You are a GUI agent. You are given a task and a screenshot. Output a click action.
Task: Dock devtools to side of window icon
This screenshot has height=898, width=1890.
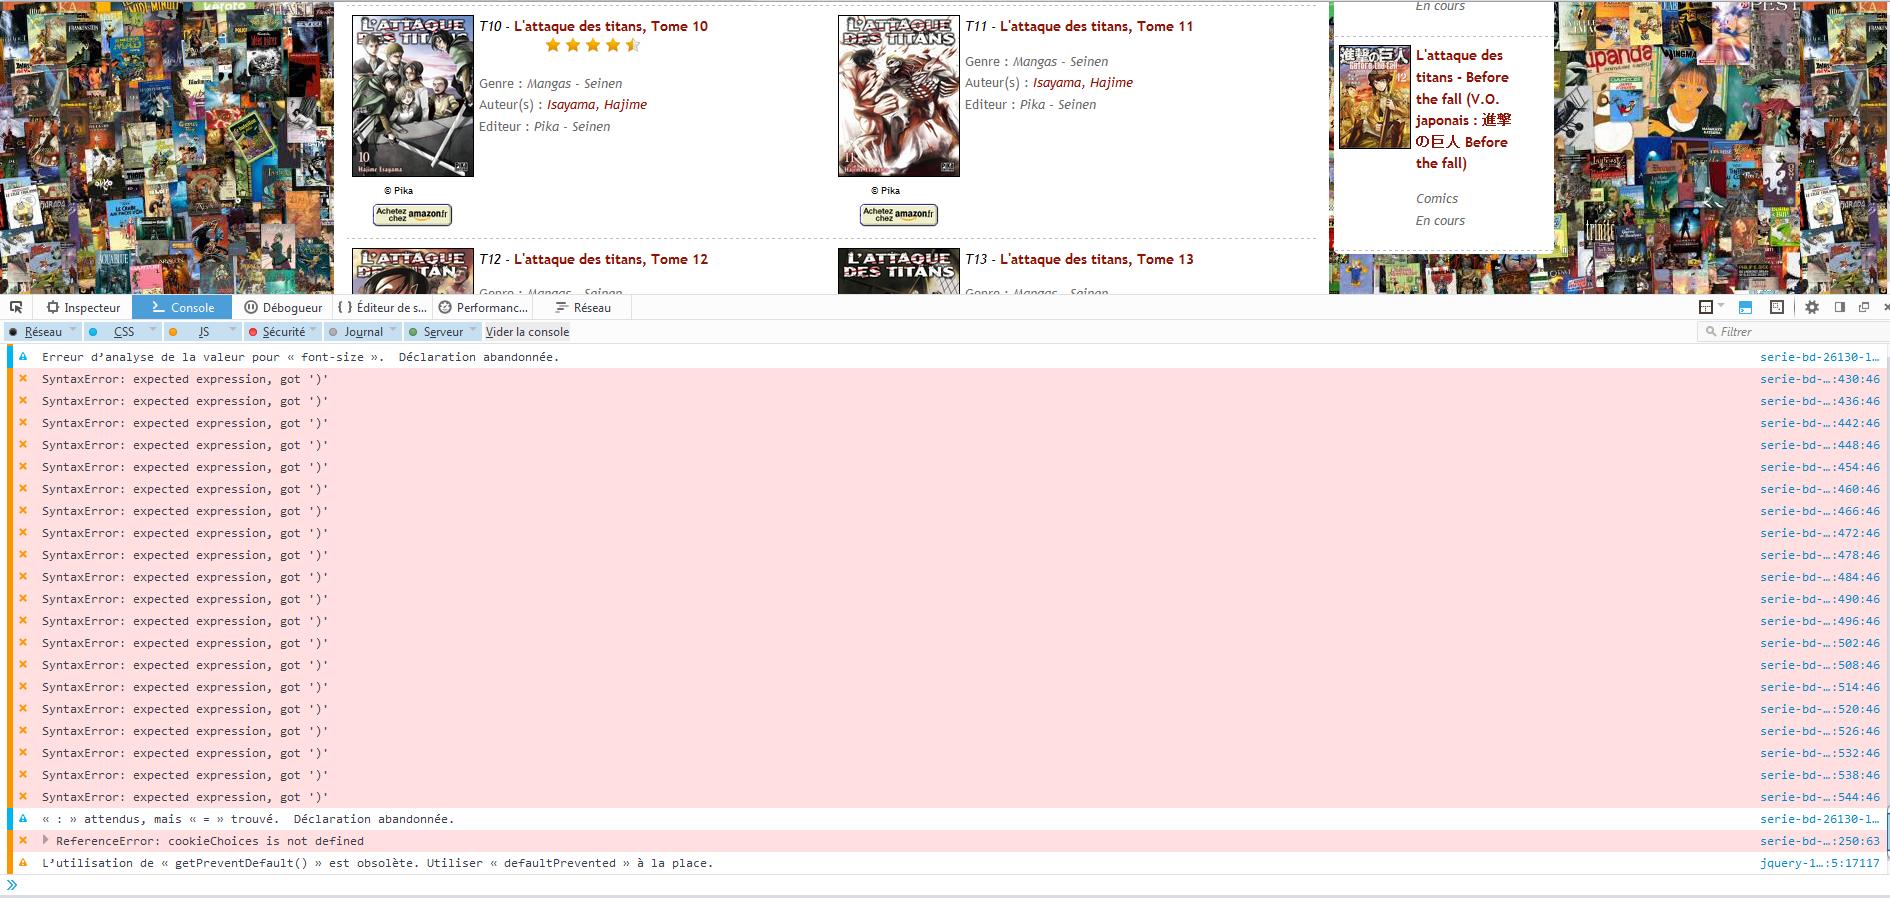pos(1840,307)
